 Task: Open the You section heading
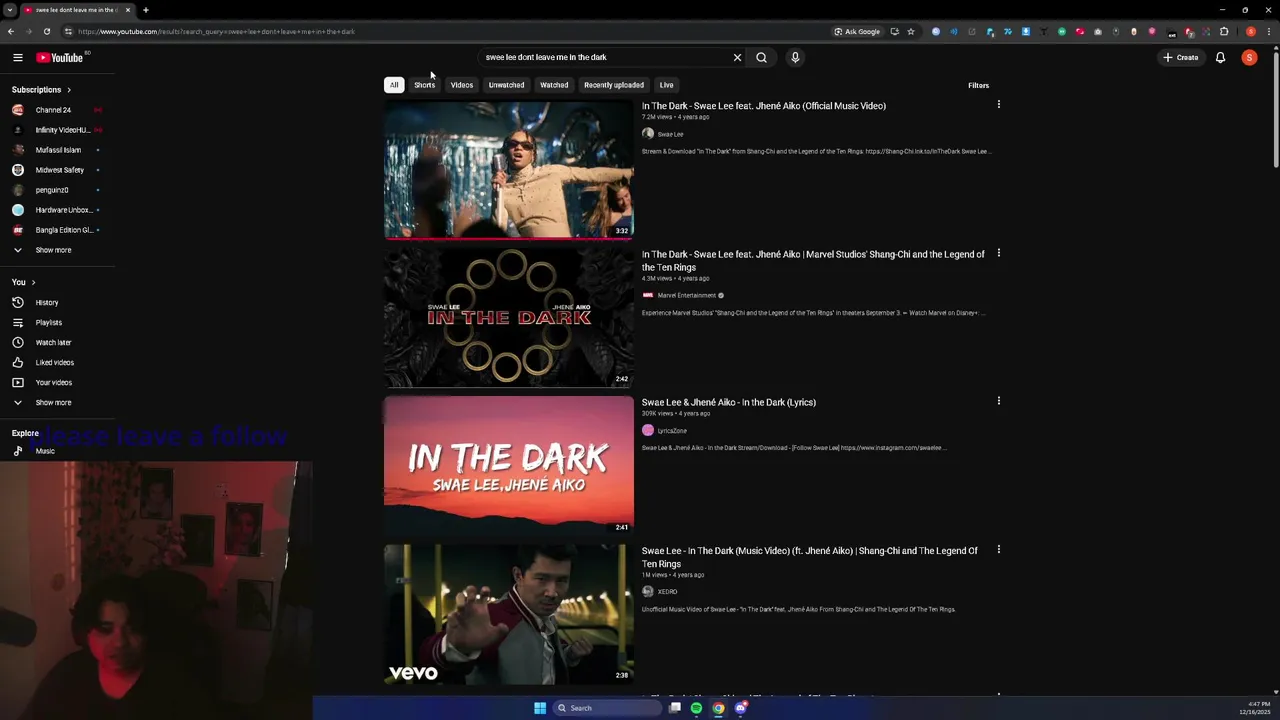click(x=23, y=282)
